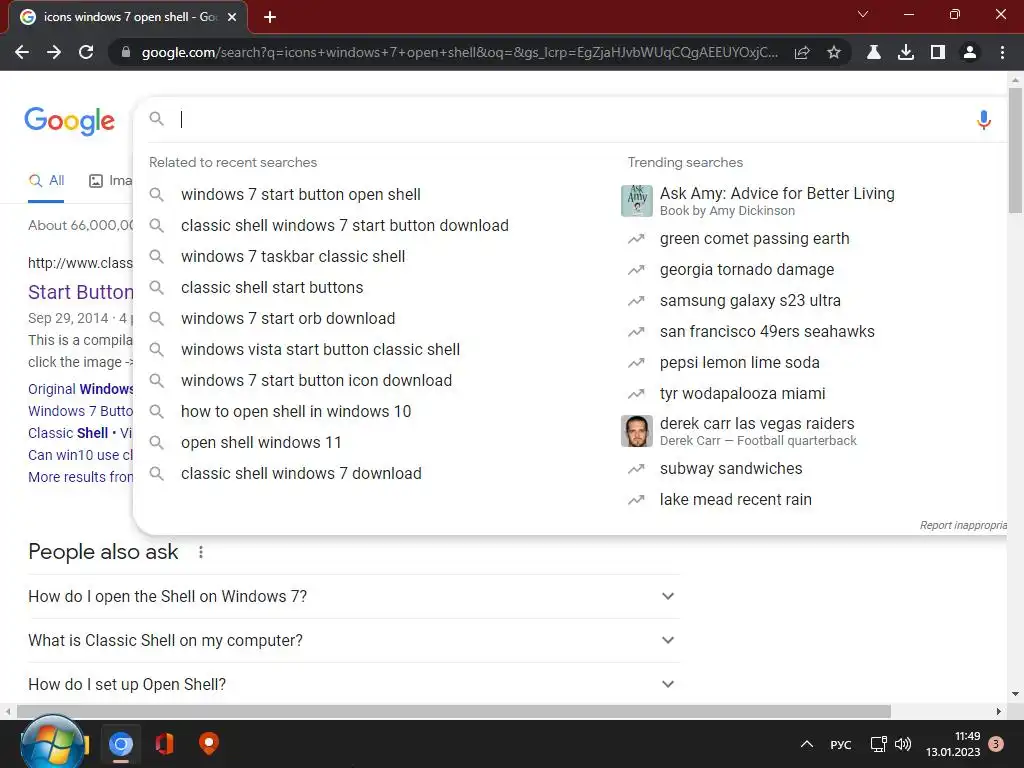This screenshot has width=1024, height=768.
Task: Go back to the previous page
Action: (22, 52)
